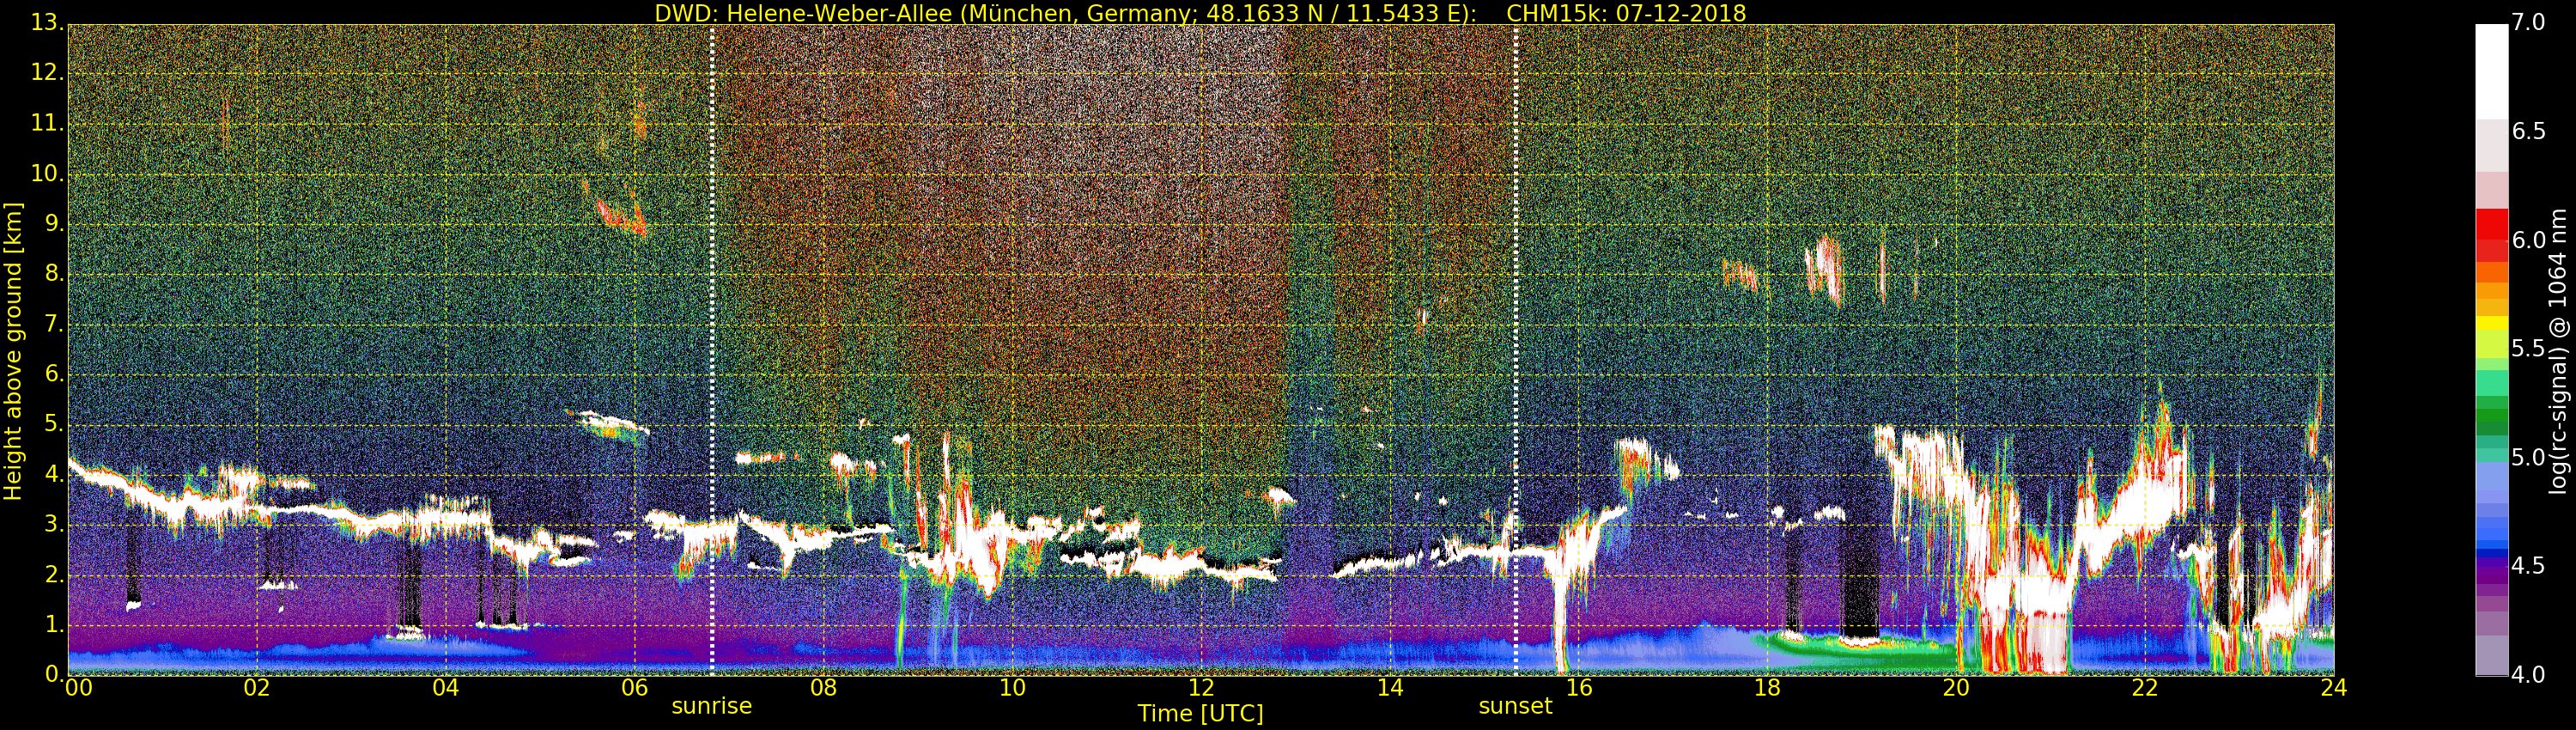Click the time tick label '18'

pos(1767,687)
